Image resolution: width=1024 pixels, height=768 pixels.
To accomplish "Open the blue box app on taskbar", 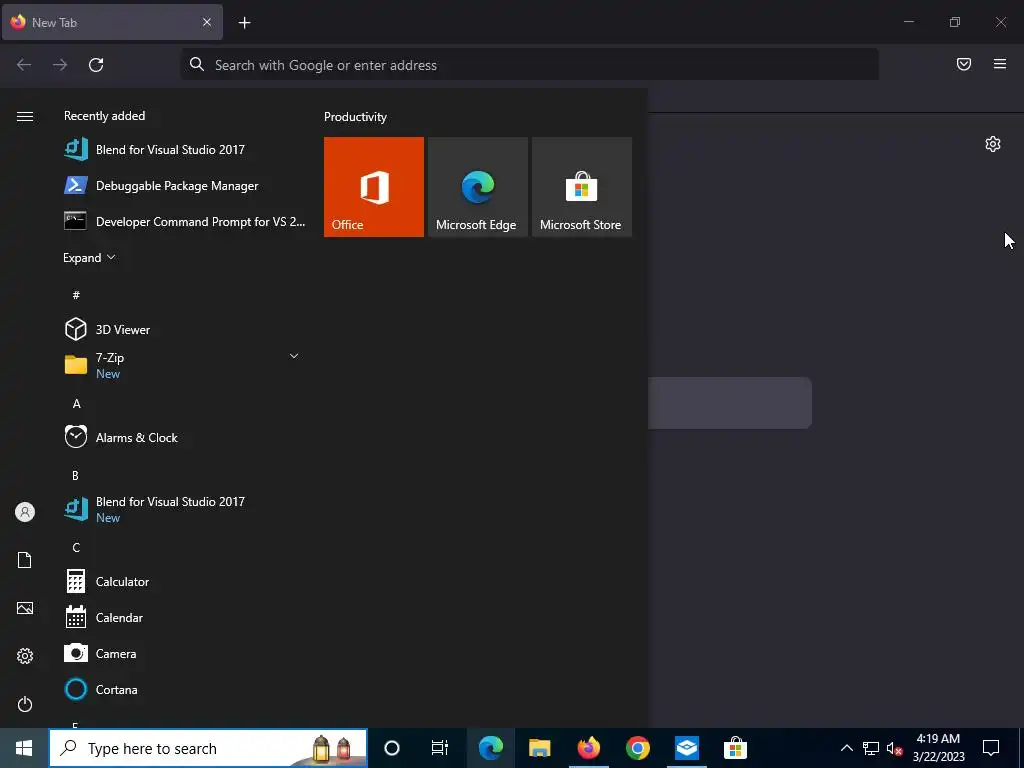I will 686,748.
